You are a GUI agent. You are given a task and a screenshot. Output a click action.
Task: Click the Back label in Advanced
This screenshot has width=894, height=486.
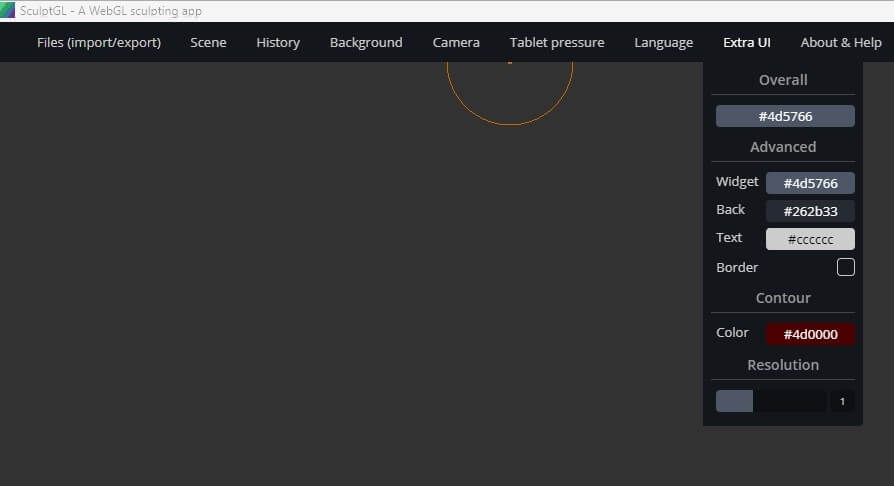(730, 210)
